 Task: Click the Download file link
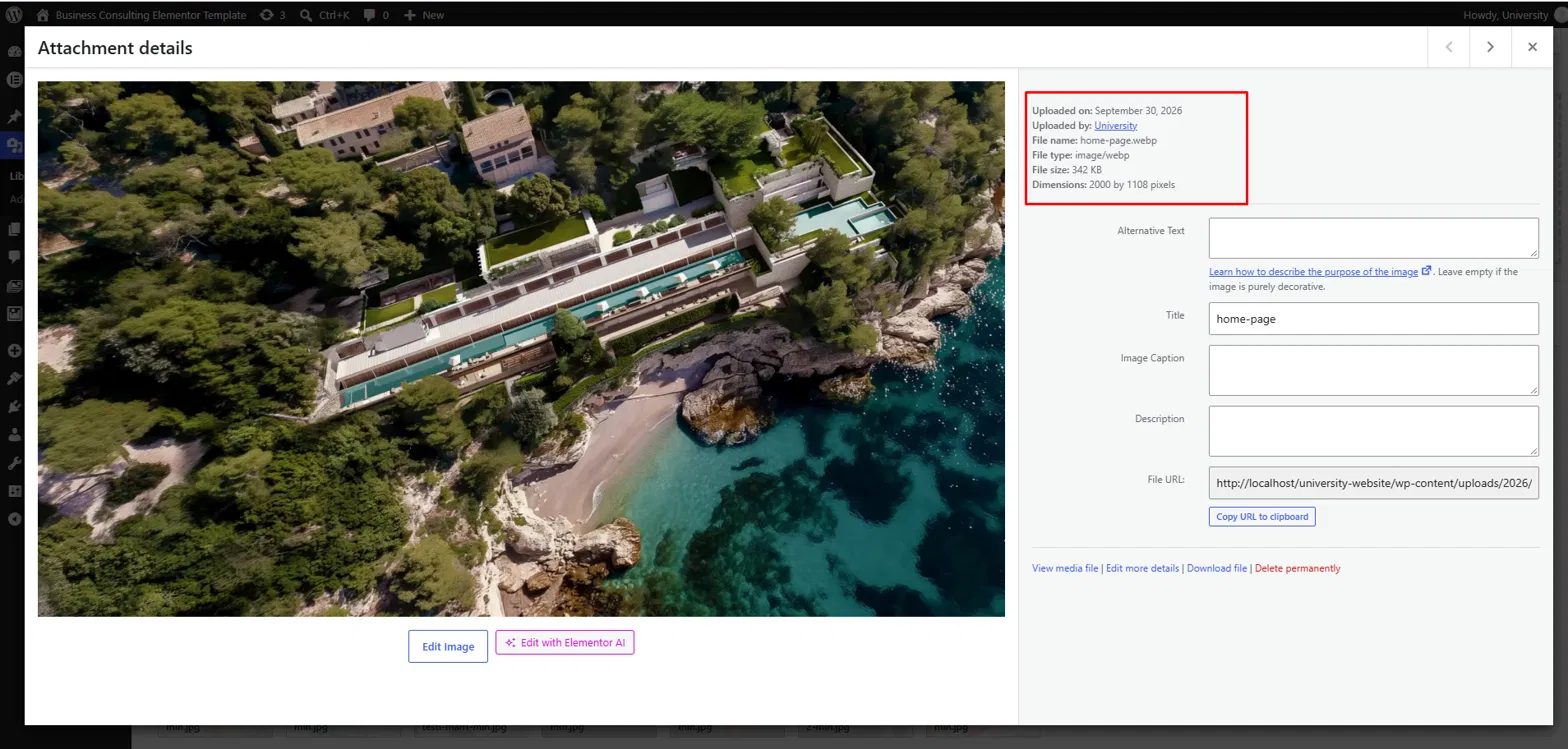pyautogui.click(x=1217, y=568)
